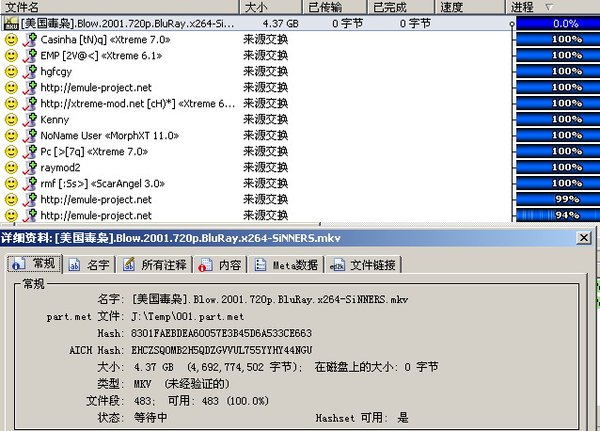600x431 pixels.
Task: Sort by 速度 column header
Action: [x=470, y=7]
